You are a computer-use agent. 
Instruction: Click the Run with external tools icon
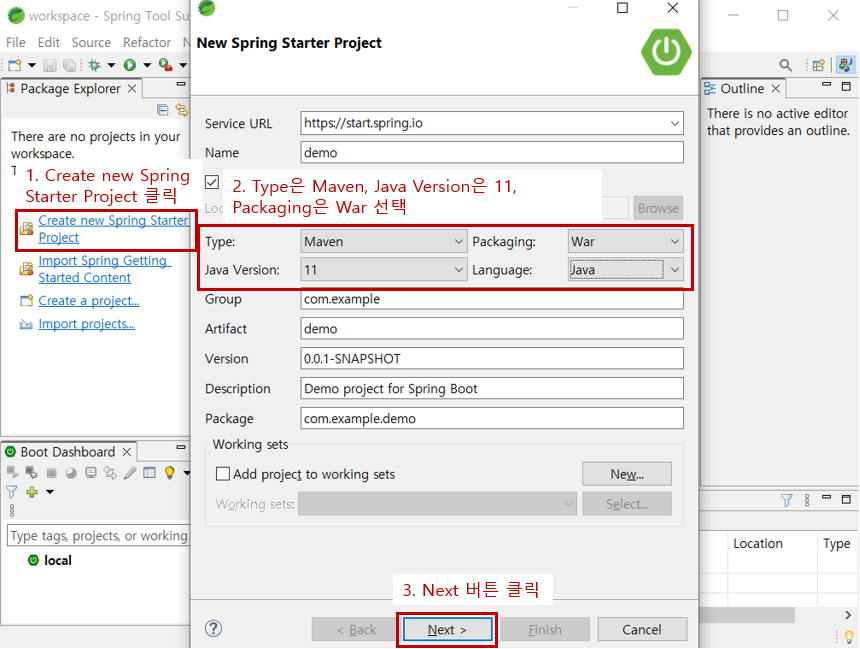tap(166, 65)
